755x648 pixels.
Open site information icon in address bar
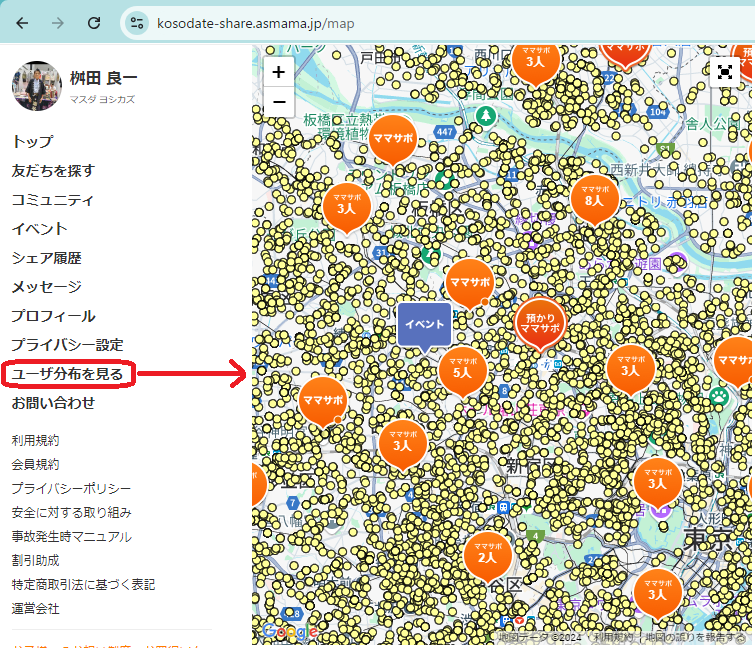137,22
